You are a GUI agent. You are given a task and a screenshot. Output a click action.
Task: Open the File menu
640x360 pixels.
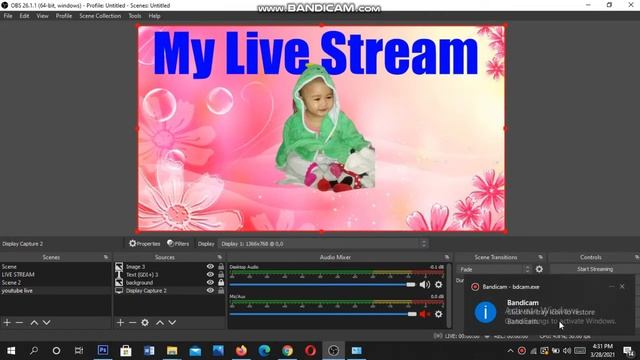(8, 16)
